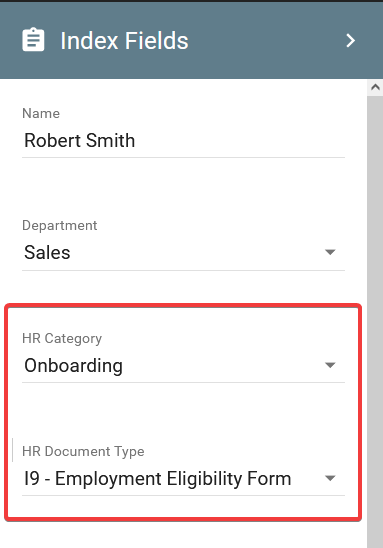This screenshot has height=548, width=383.
Task: Click the Name field label
Action: click(x=41, y=114)
